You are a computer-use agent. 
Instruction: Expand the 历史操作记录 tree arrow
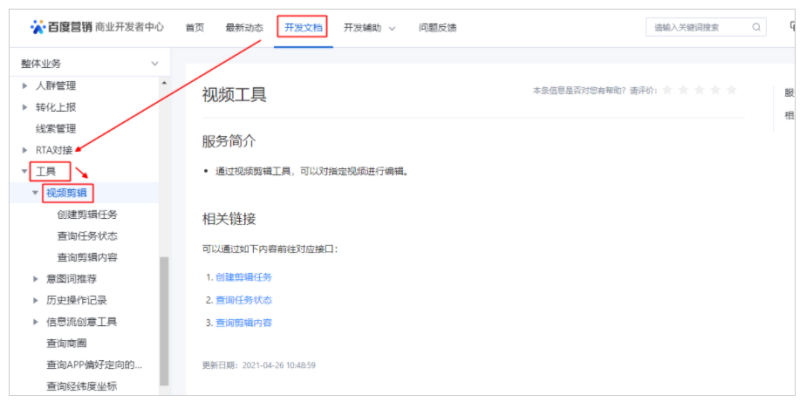click(35, 300)
